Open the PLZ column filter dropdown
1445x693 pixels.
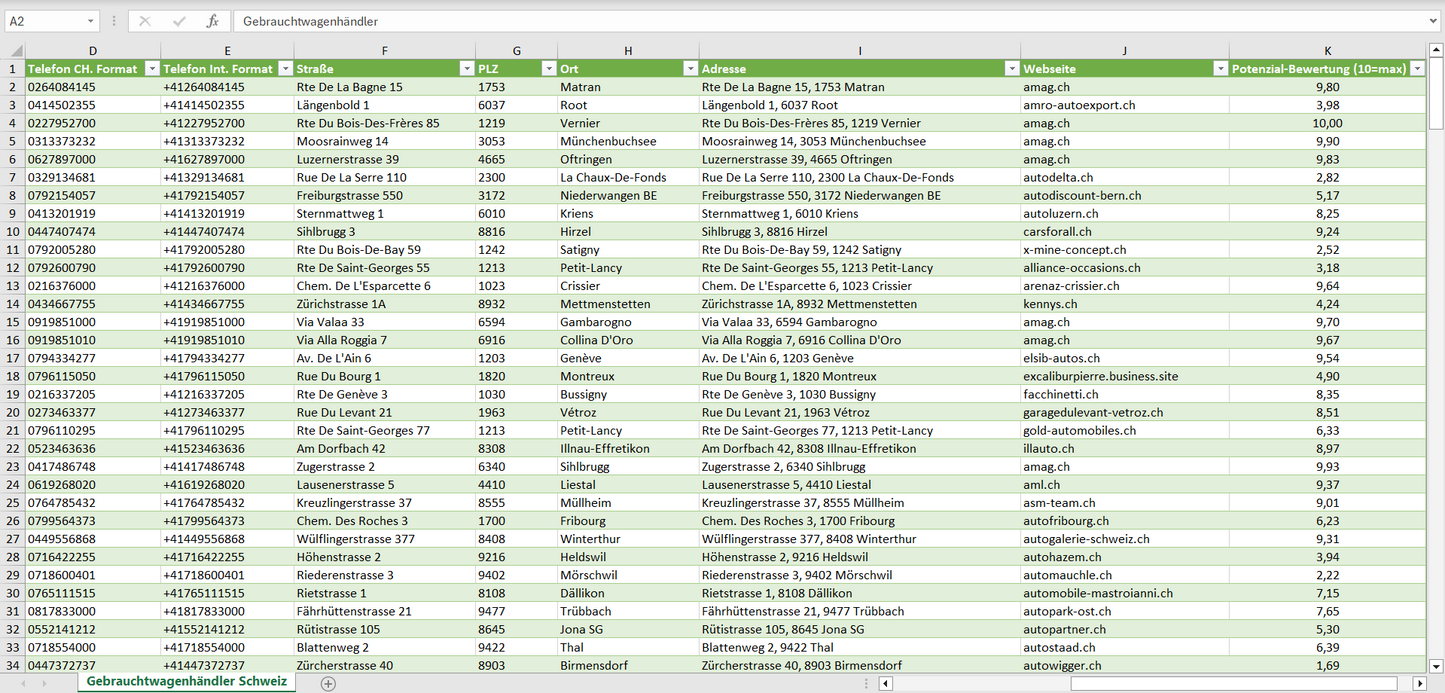547,69
